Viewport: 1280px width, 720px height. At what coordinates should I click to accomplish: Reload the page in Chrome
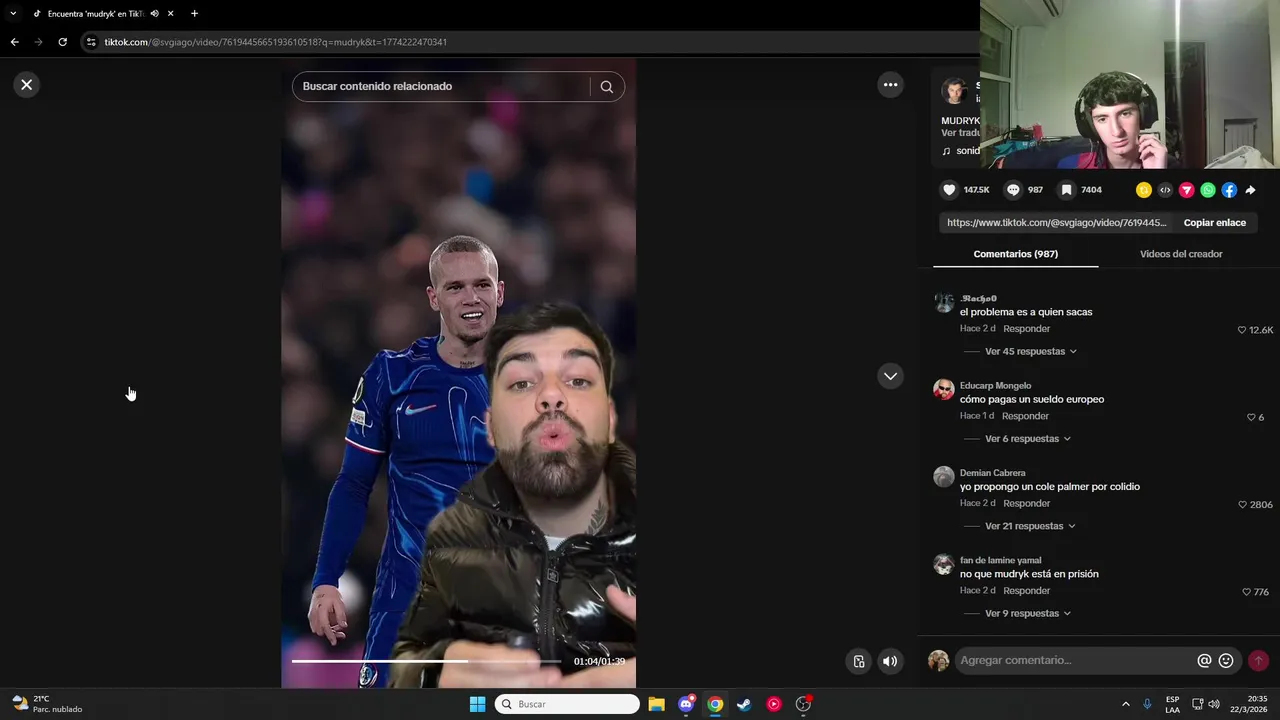click(62, 42)
